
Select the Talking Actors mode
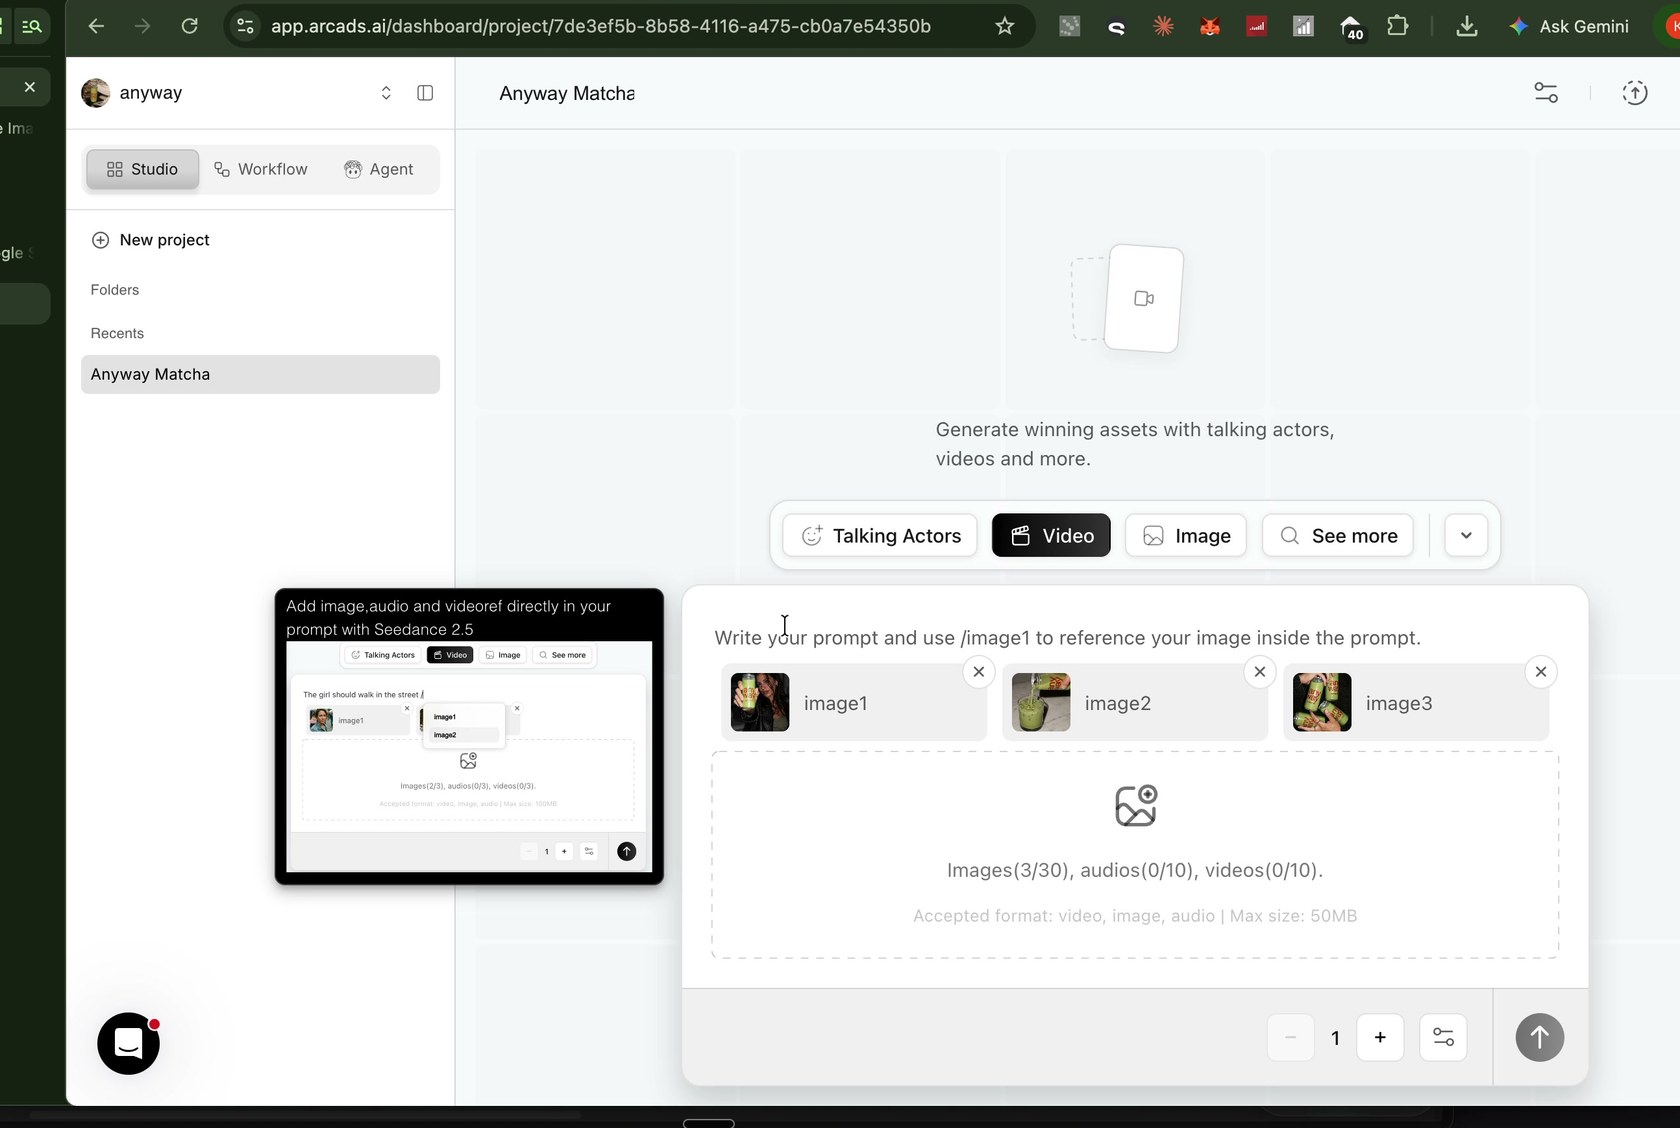point(880,536)
